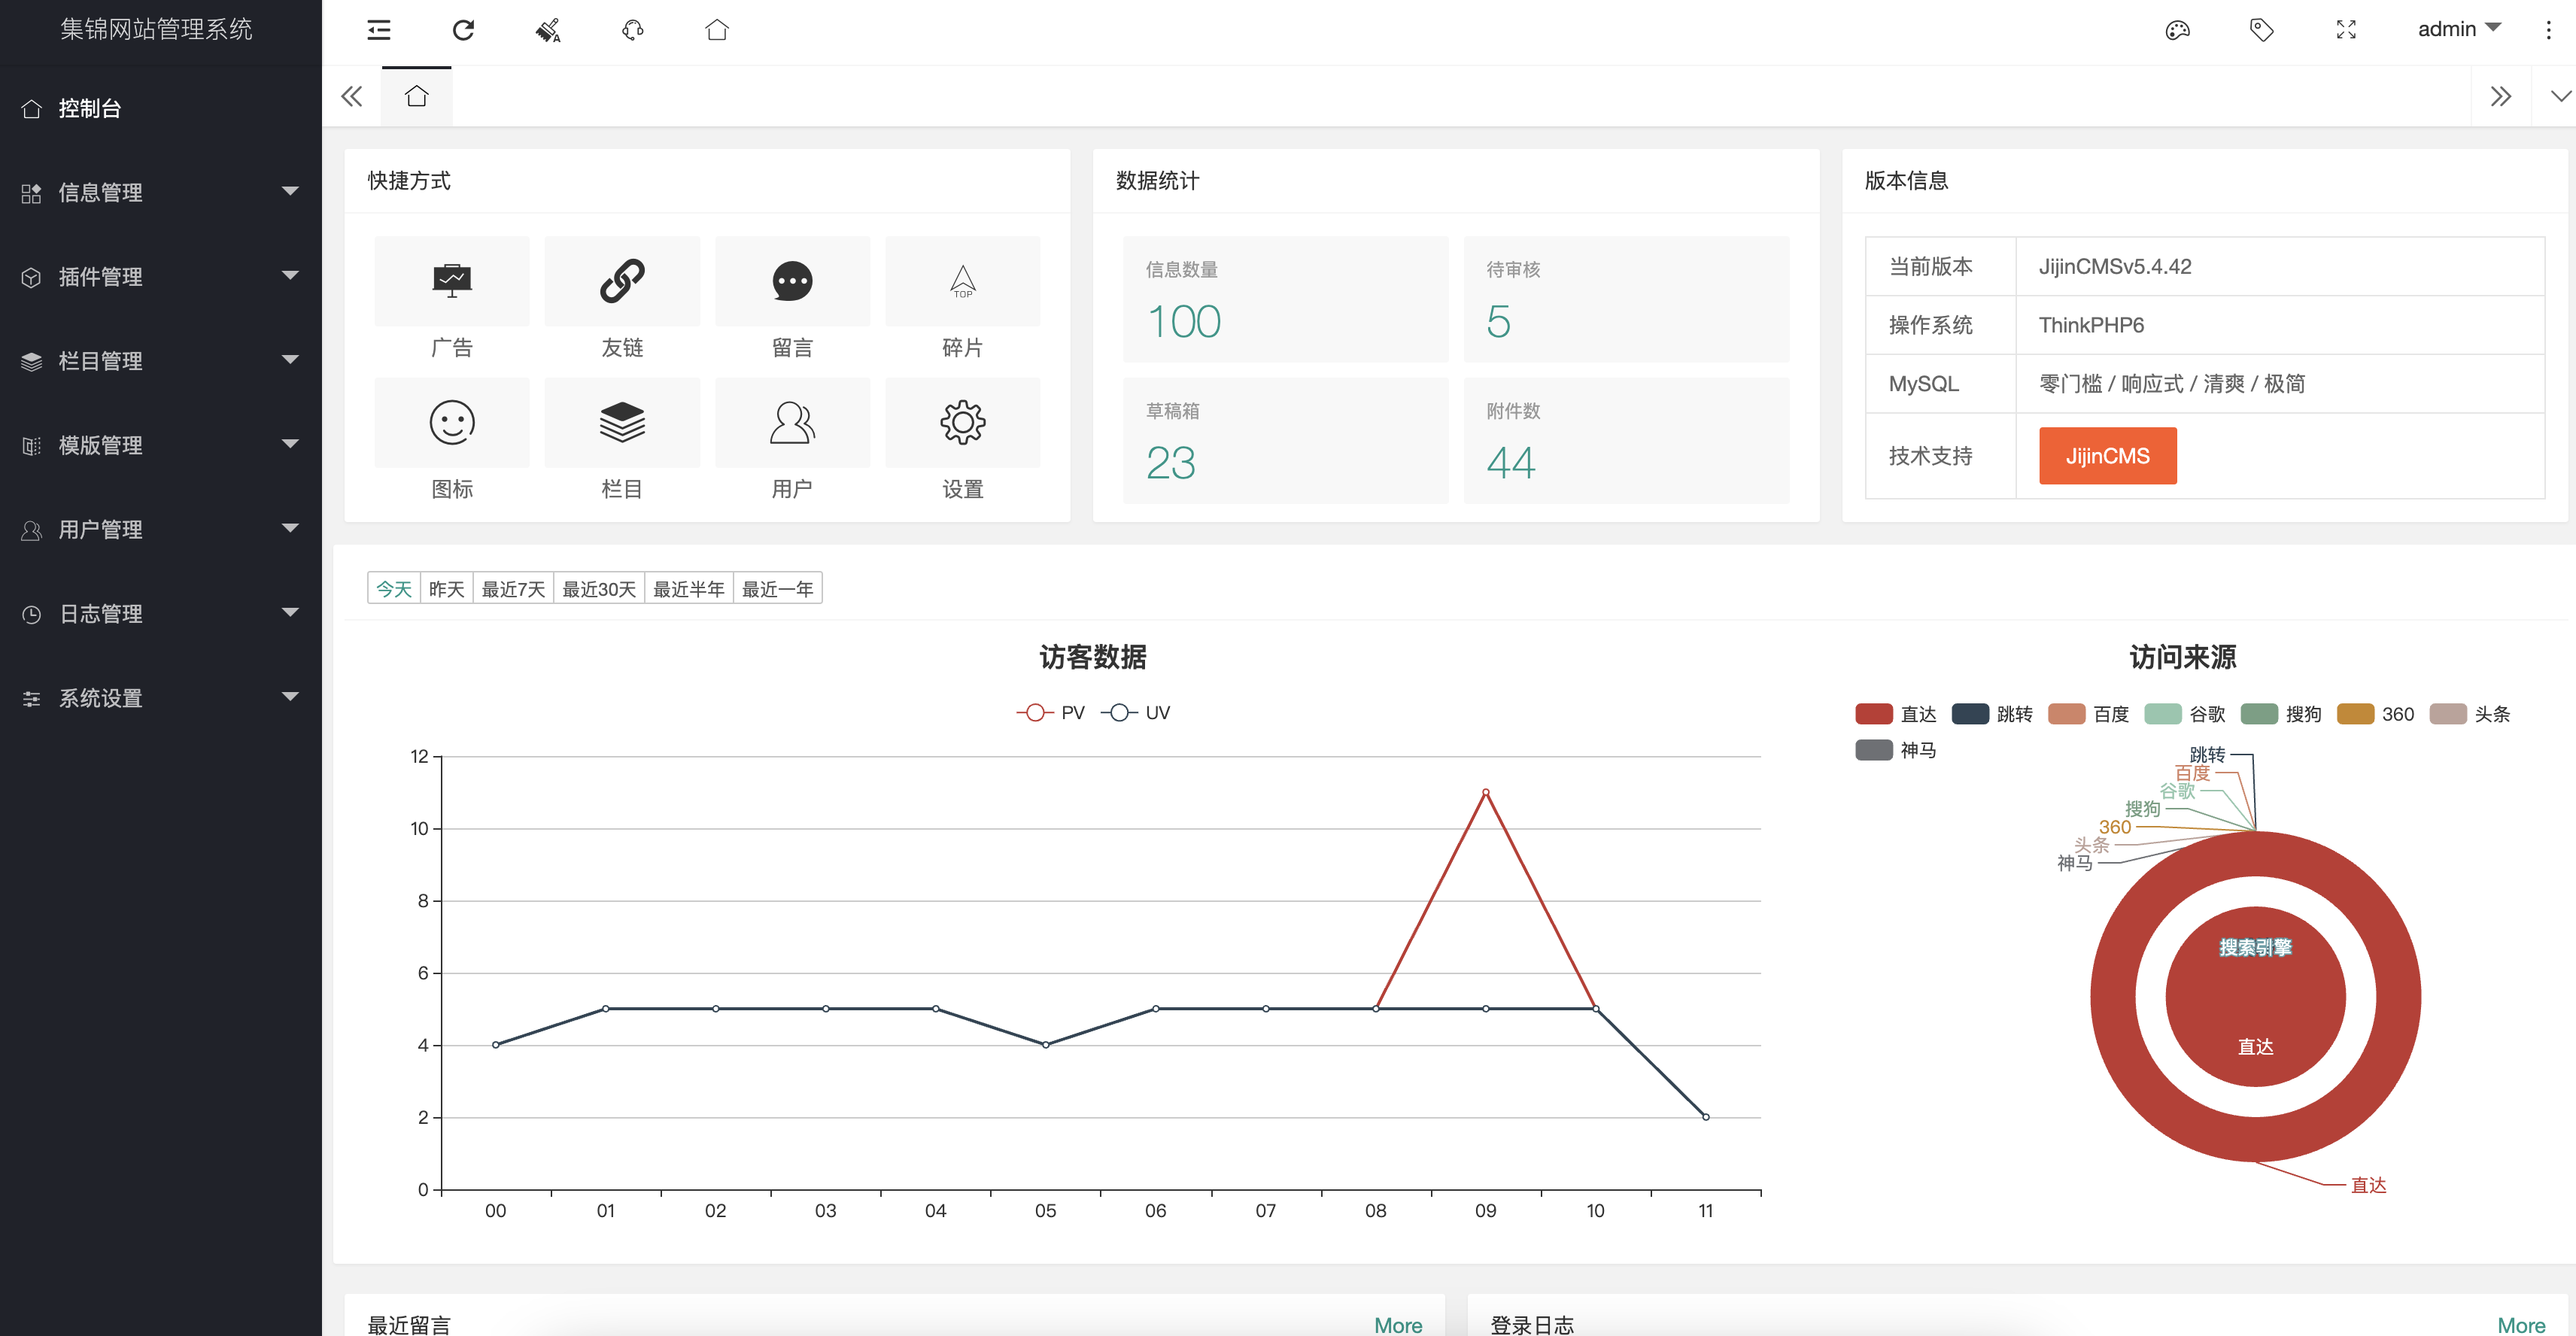Toggle 谷歌 legend item in 访问来源
Screen dimensions: 2576x1336
(2185, 714)
